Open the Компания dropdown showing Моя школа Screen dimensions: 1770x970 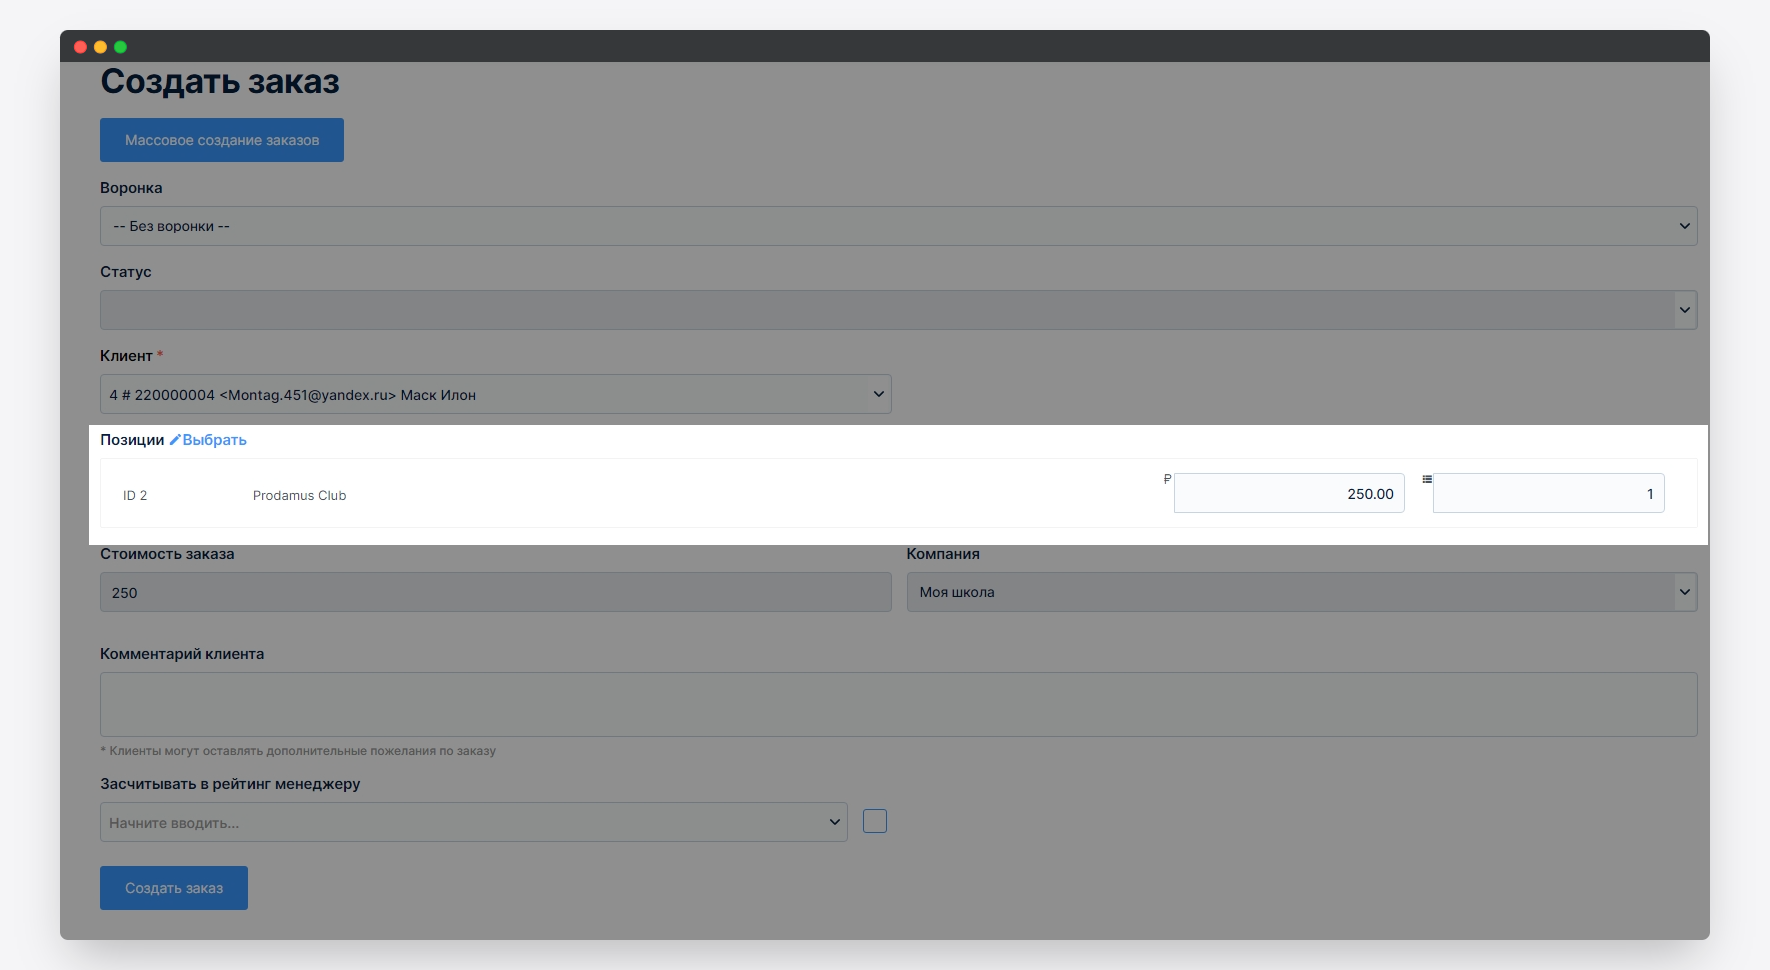tap(1301, 592)
